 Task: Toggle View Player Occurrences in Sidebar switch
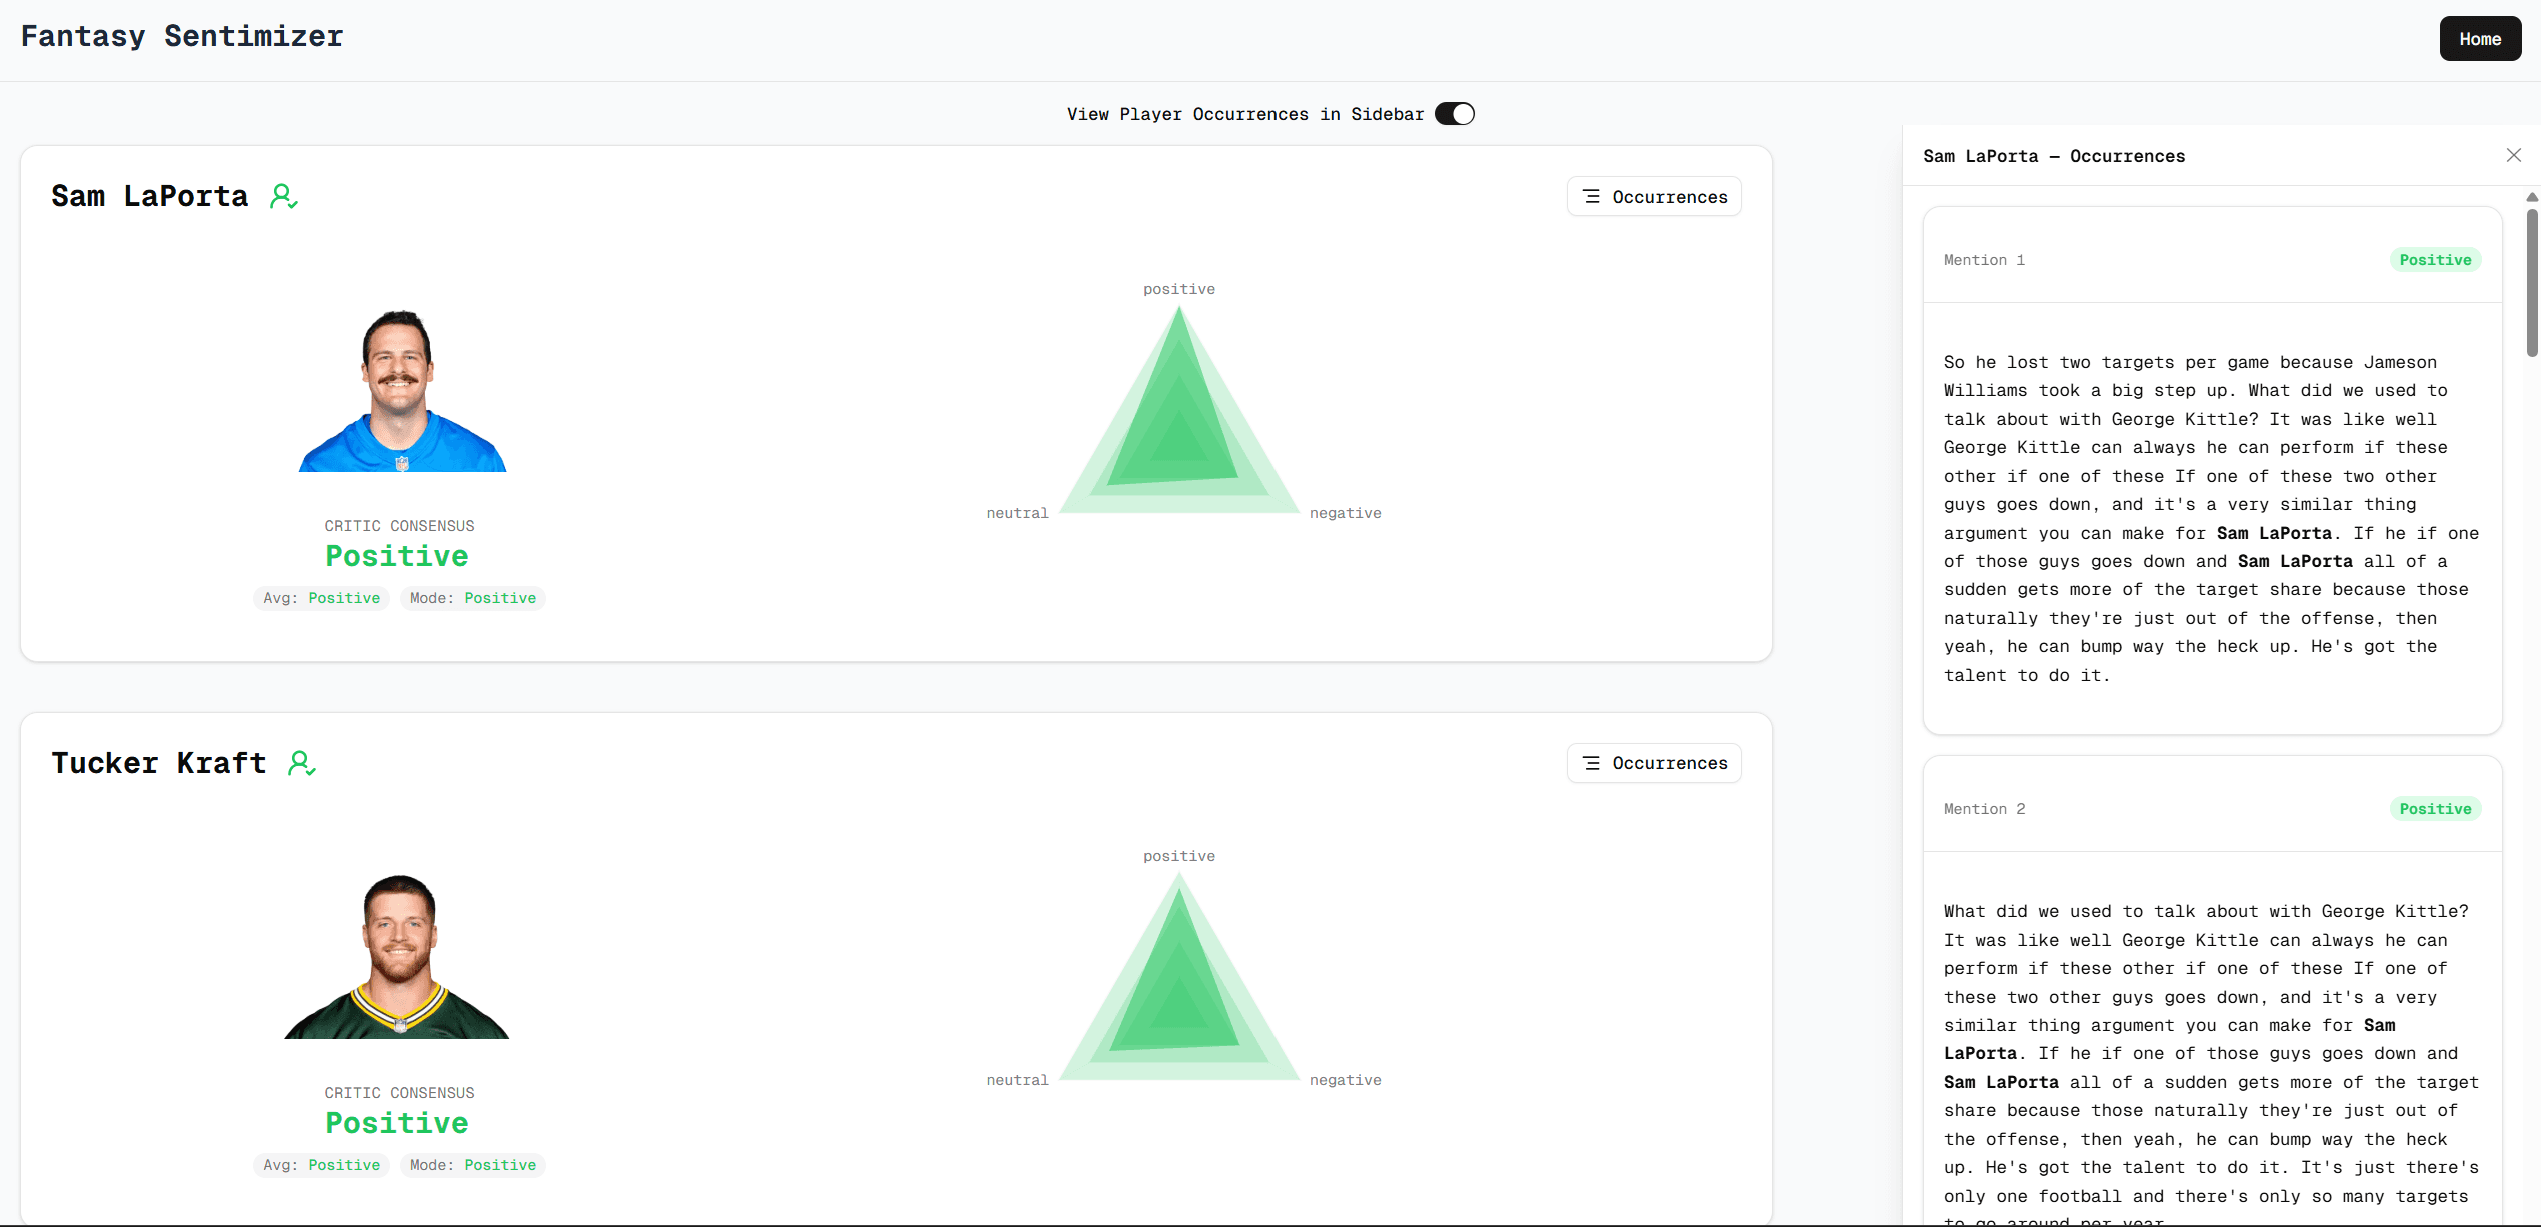1454,114
